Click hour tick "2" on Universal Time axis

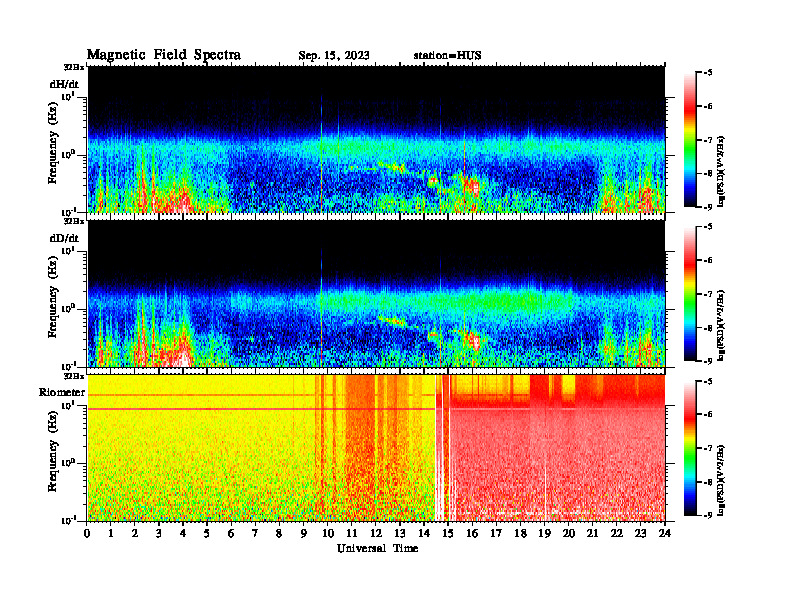pos(135,533)
